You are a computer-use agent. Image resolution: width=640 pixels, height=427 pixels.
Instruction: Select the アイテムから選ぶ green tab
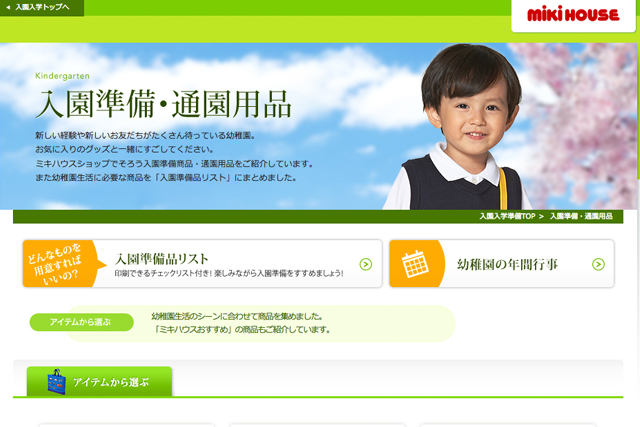click(x=99, y=381)
